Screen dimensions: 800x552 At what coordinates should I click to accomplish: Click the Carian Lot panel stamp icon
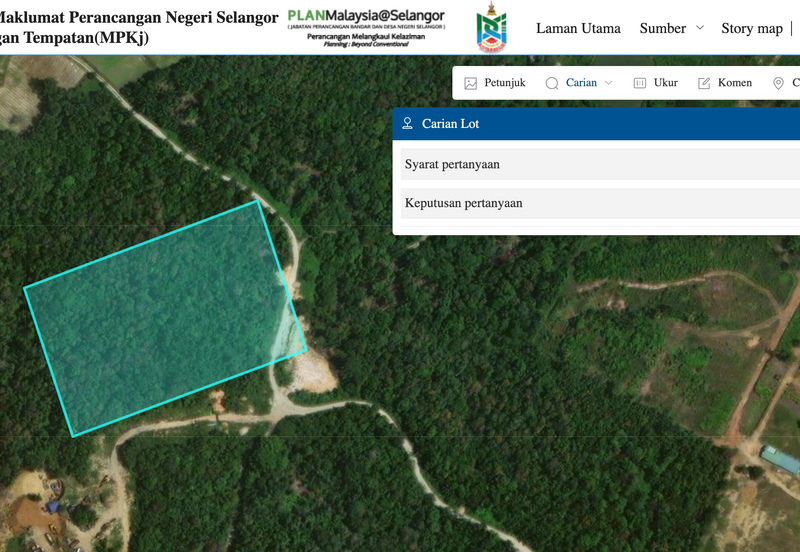pyautogui.click(x=407, y=124)
